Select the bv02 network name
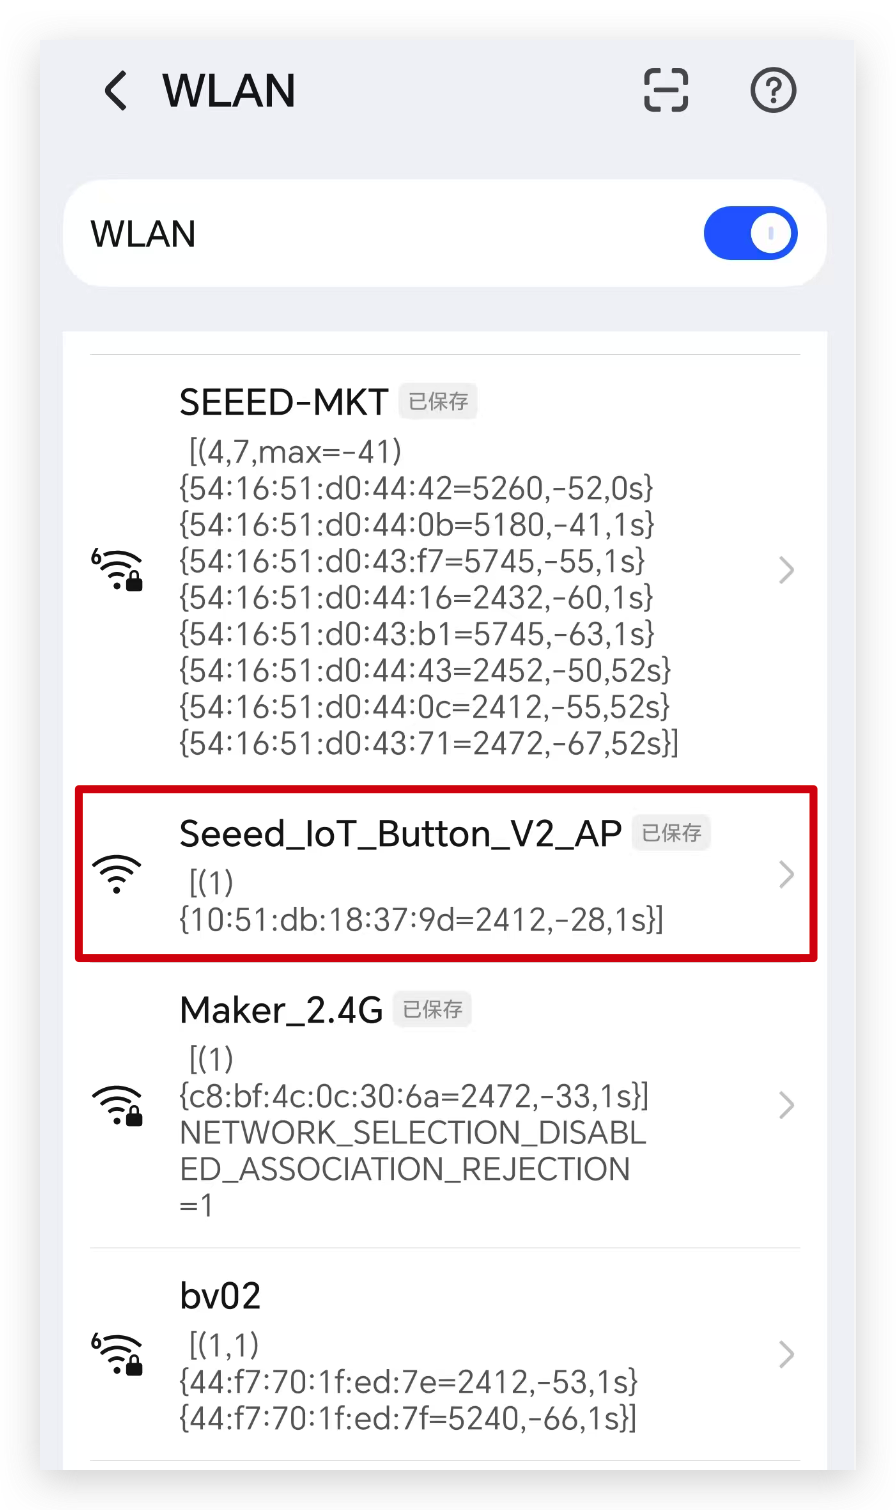Image resolution: width=896 pixels, height=1510 pixels. click(220, 1296)
